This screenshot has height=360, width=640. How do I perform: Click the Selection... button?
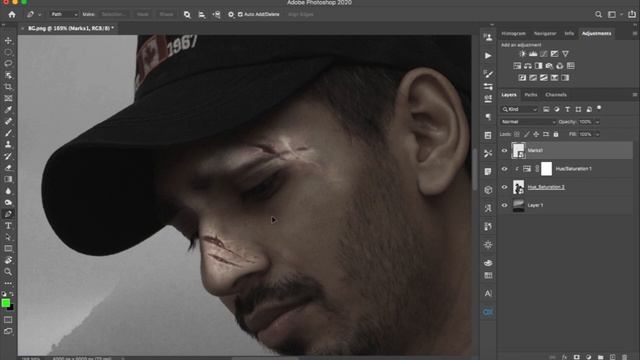pyautogui.click(x=113, y=14)
